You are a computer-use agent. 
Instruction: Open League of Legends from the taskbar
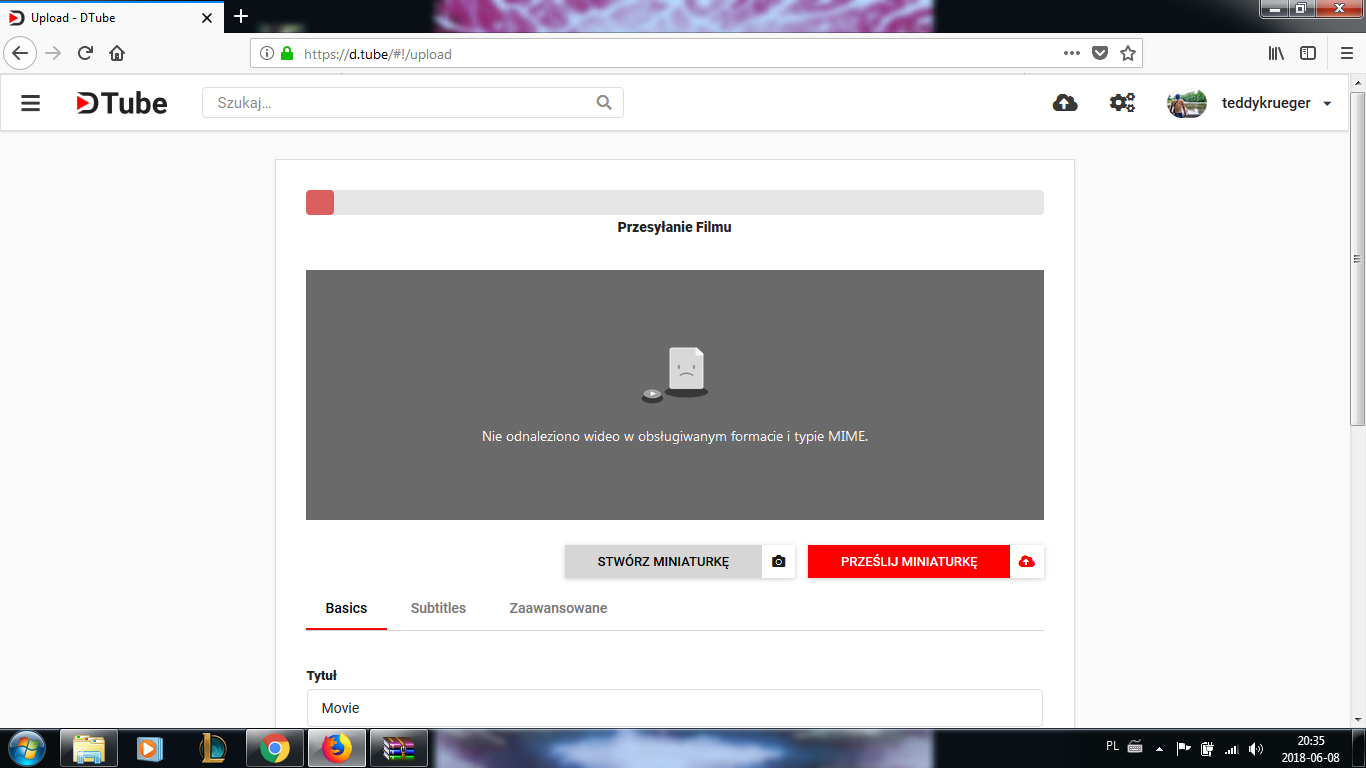coord(213,748)
